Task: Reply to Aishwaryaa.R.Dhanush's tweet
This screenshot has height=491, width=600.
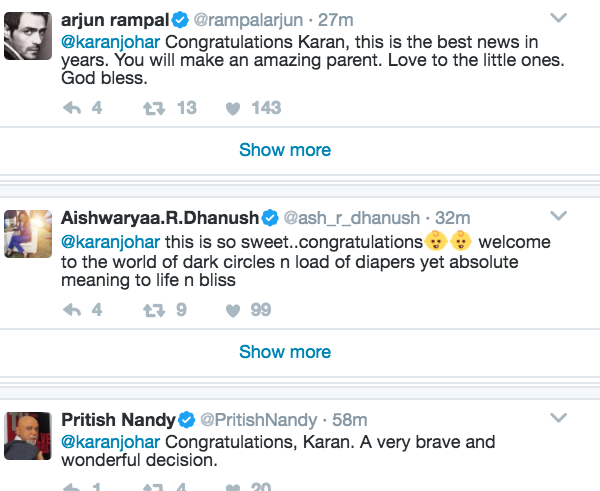Action: (x=71, y=310)
